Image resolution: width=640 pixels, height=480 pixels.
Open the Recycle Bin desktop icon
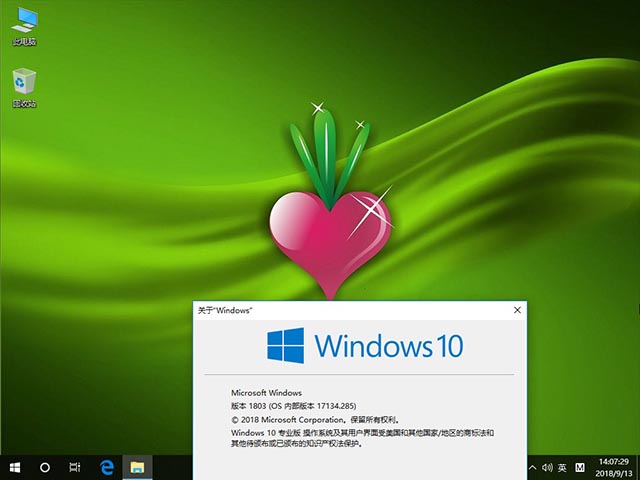tap(24, 88)
